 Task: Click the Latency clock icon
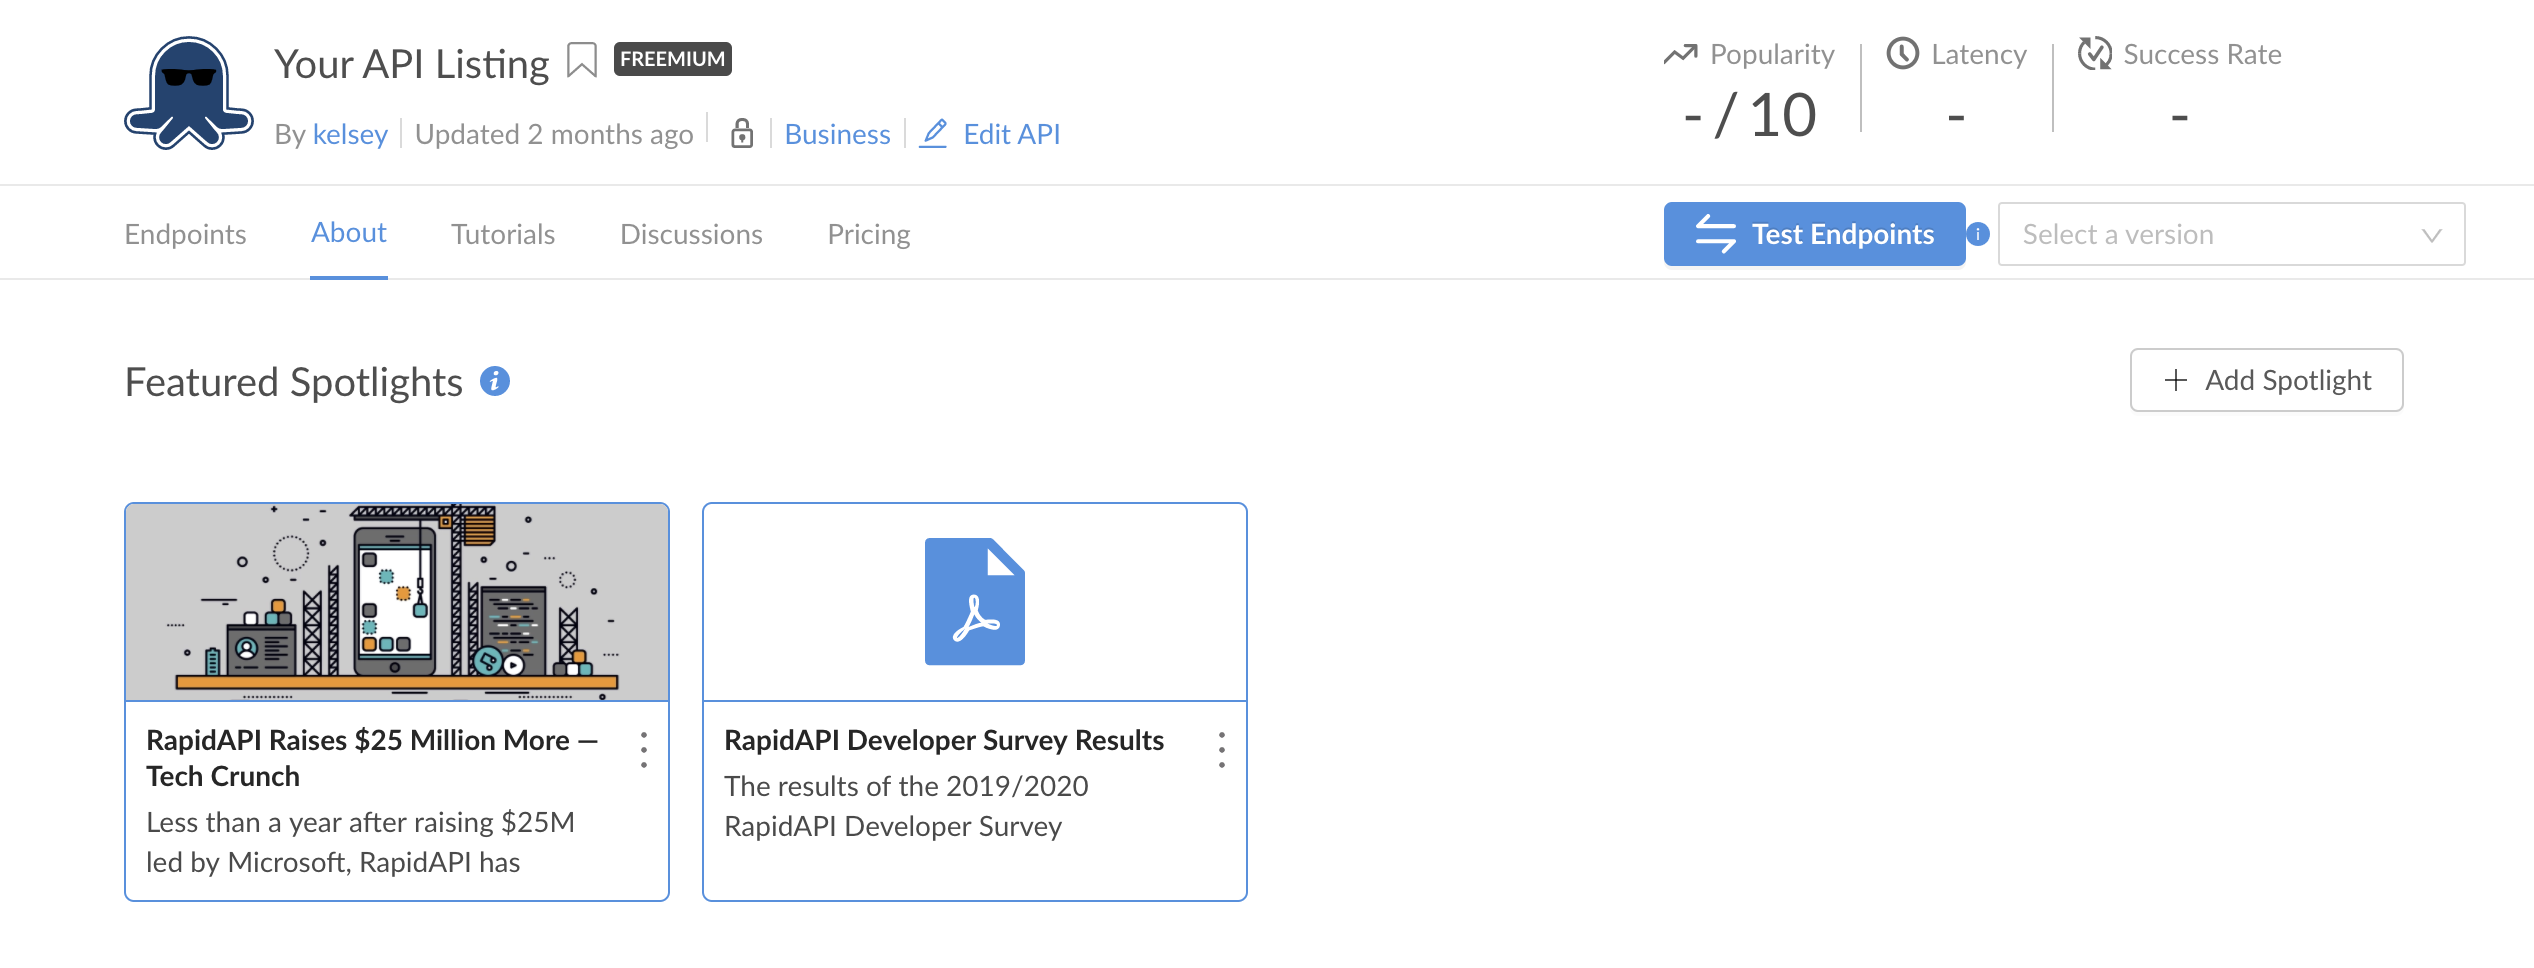coord(1902,53)
